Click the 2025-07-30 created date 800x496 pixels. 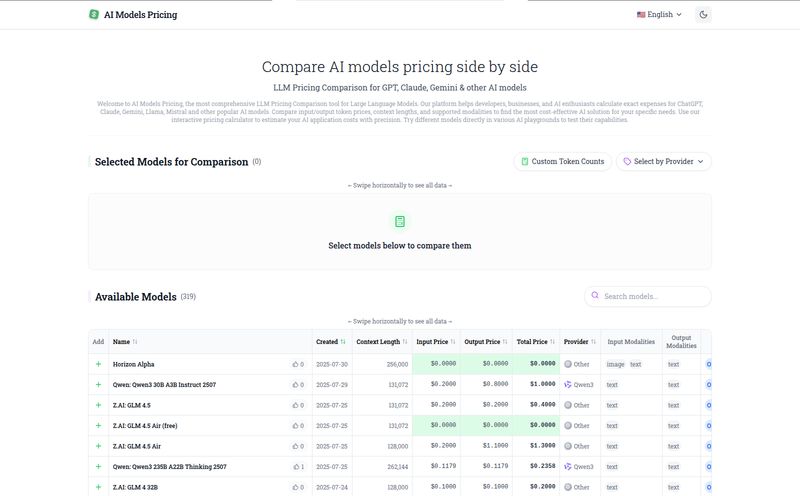click(332, 364)
